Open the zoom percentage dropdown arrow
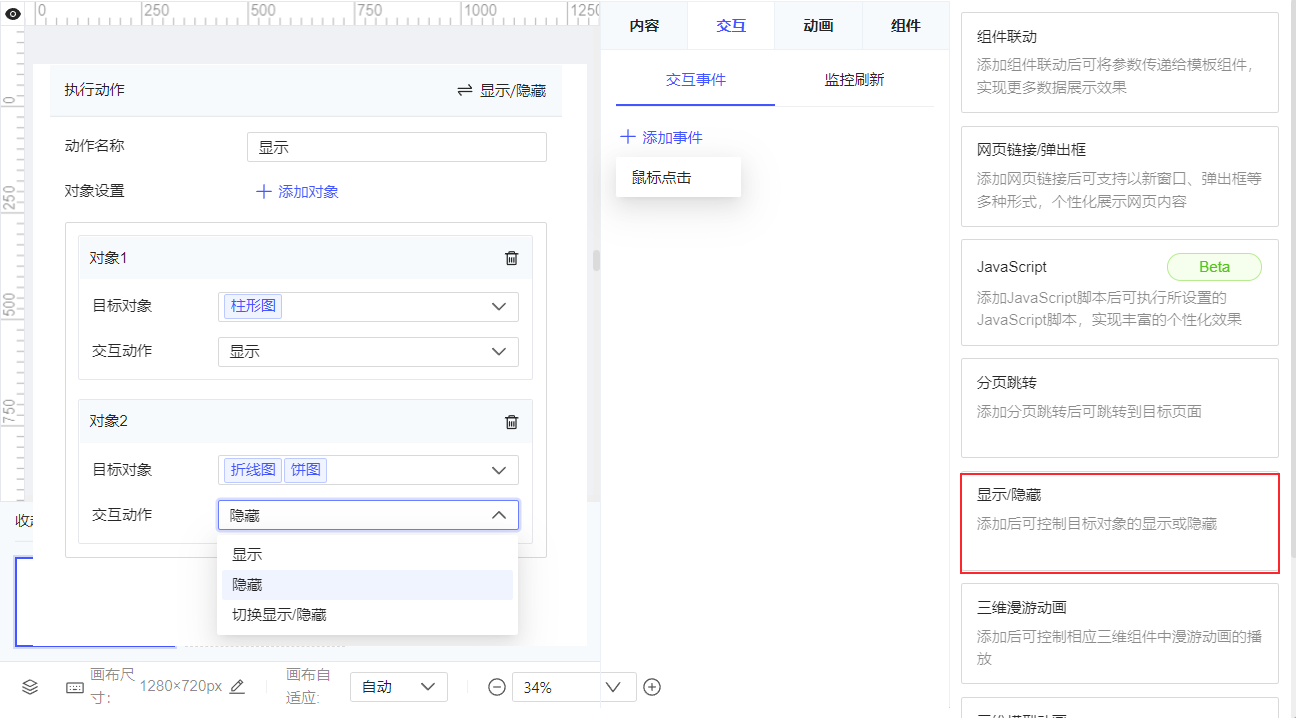Screen dimensions: 1296x718 point(614,687)
